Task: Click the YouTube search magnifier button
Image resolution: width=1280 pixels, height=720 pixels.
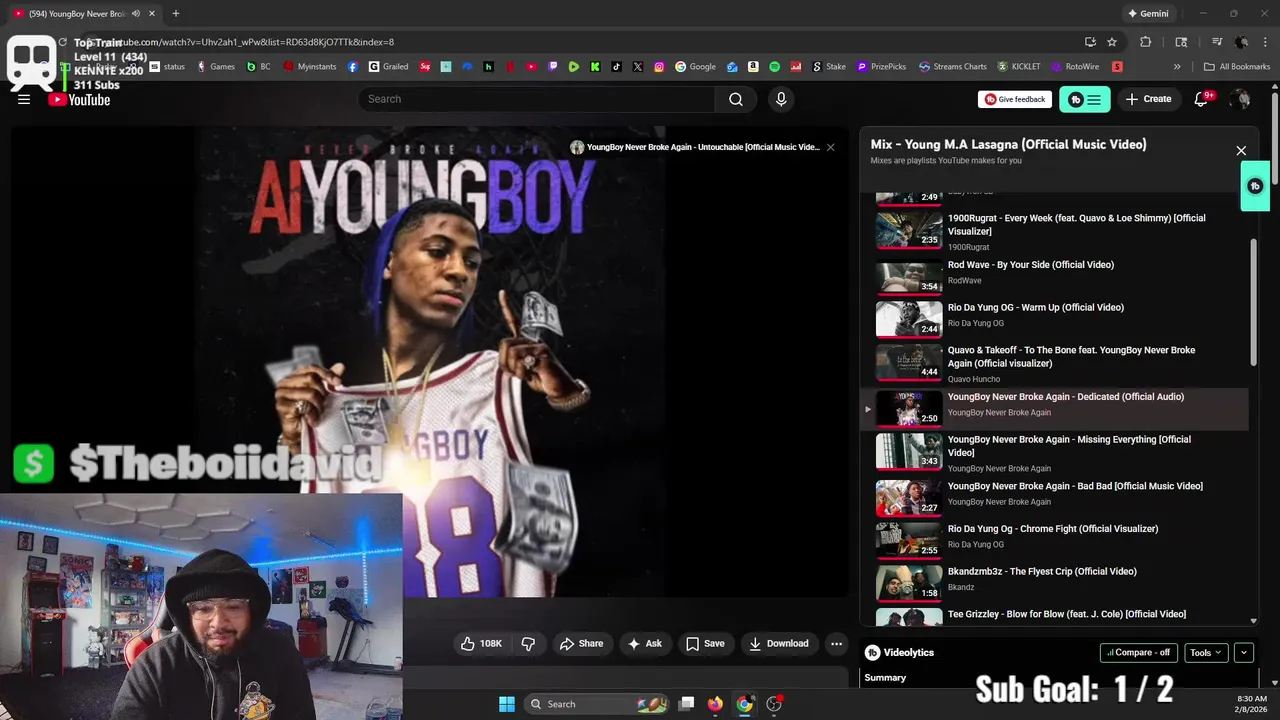Action: [x=736, y=99]
